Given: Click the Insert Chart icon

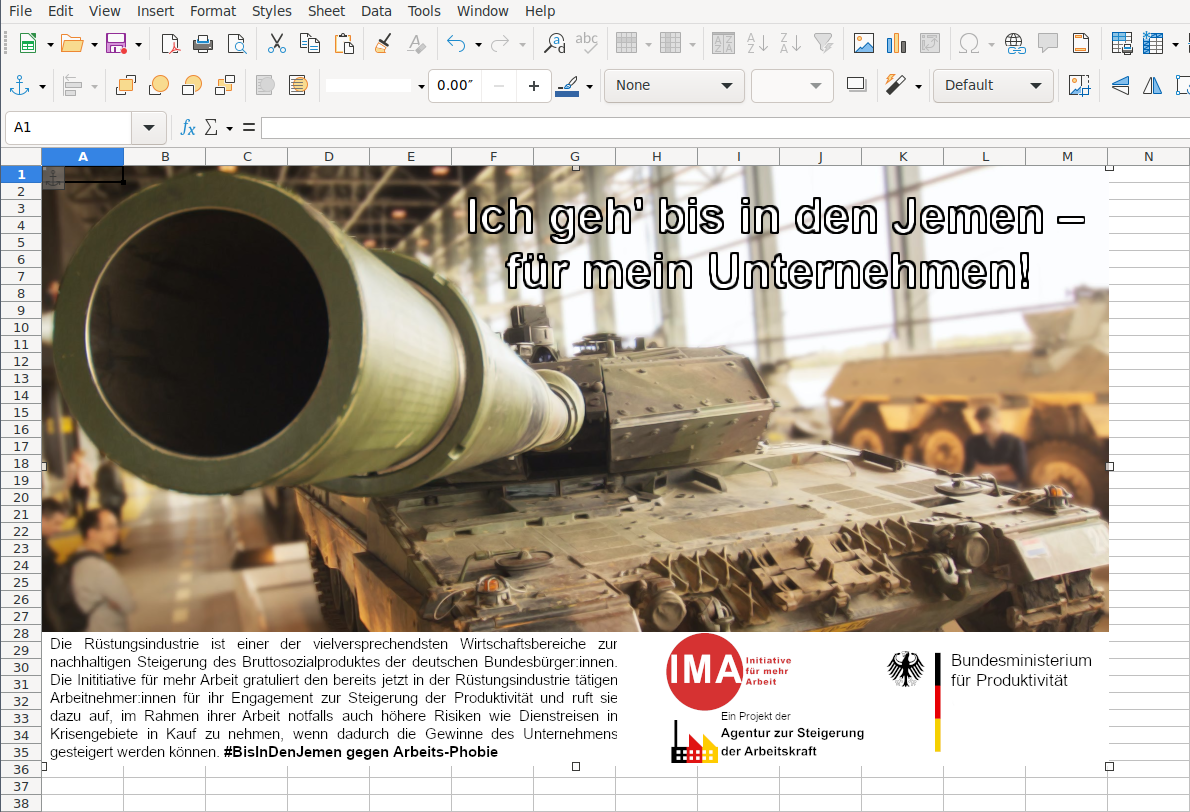Looking at the screenshot, I should (896, 43).
